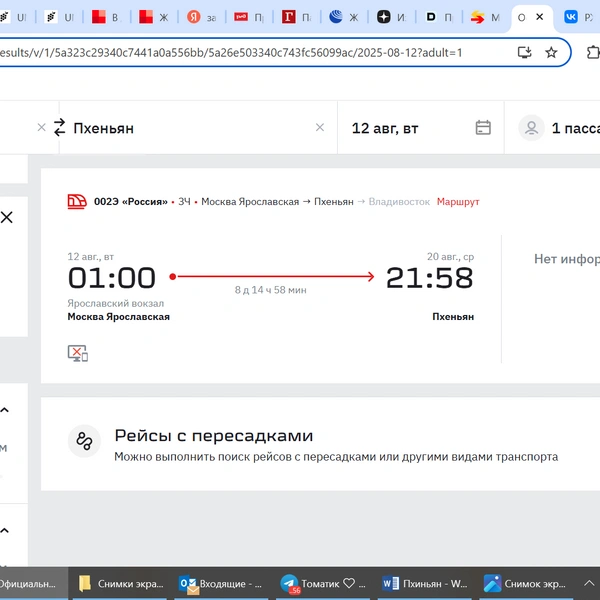This screenshot has height=600, width=600.
Task: Clear the Пхеньян destination field
Action: pyautogui.click(x=320, y=127)
